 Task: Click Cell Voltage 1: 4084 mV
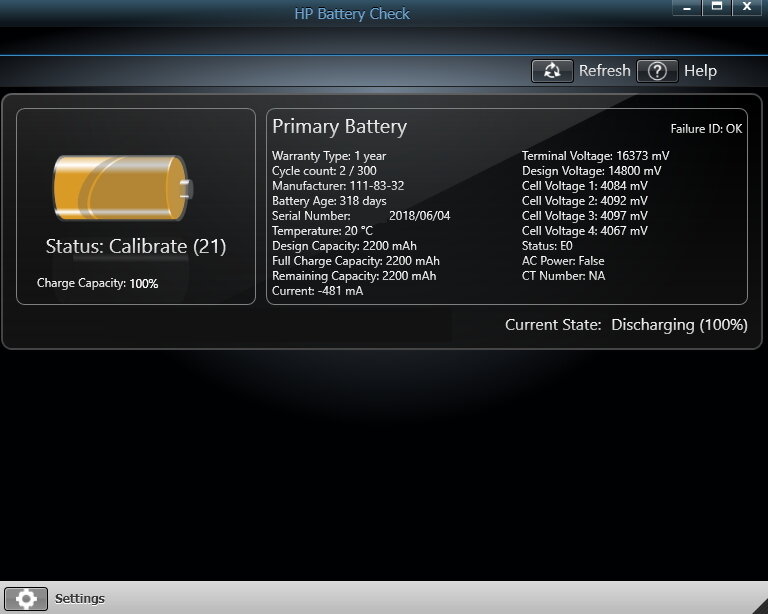tap(585, 186)
